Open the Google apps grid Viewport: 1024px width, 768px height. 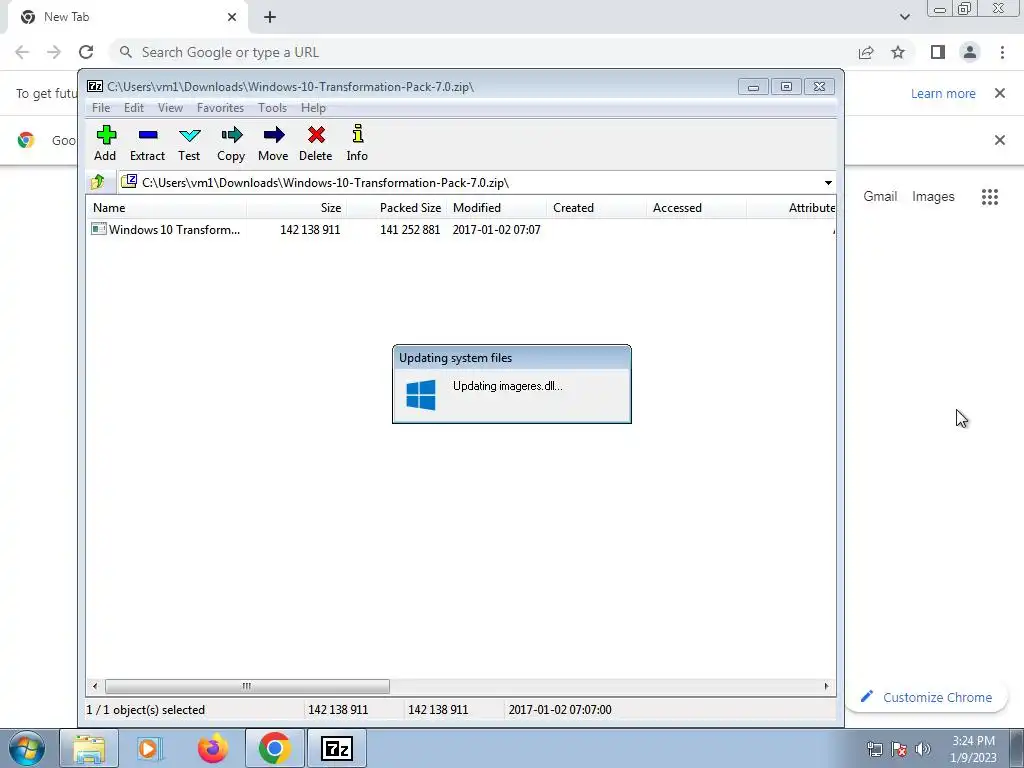[990, 197]
